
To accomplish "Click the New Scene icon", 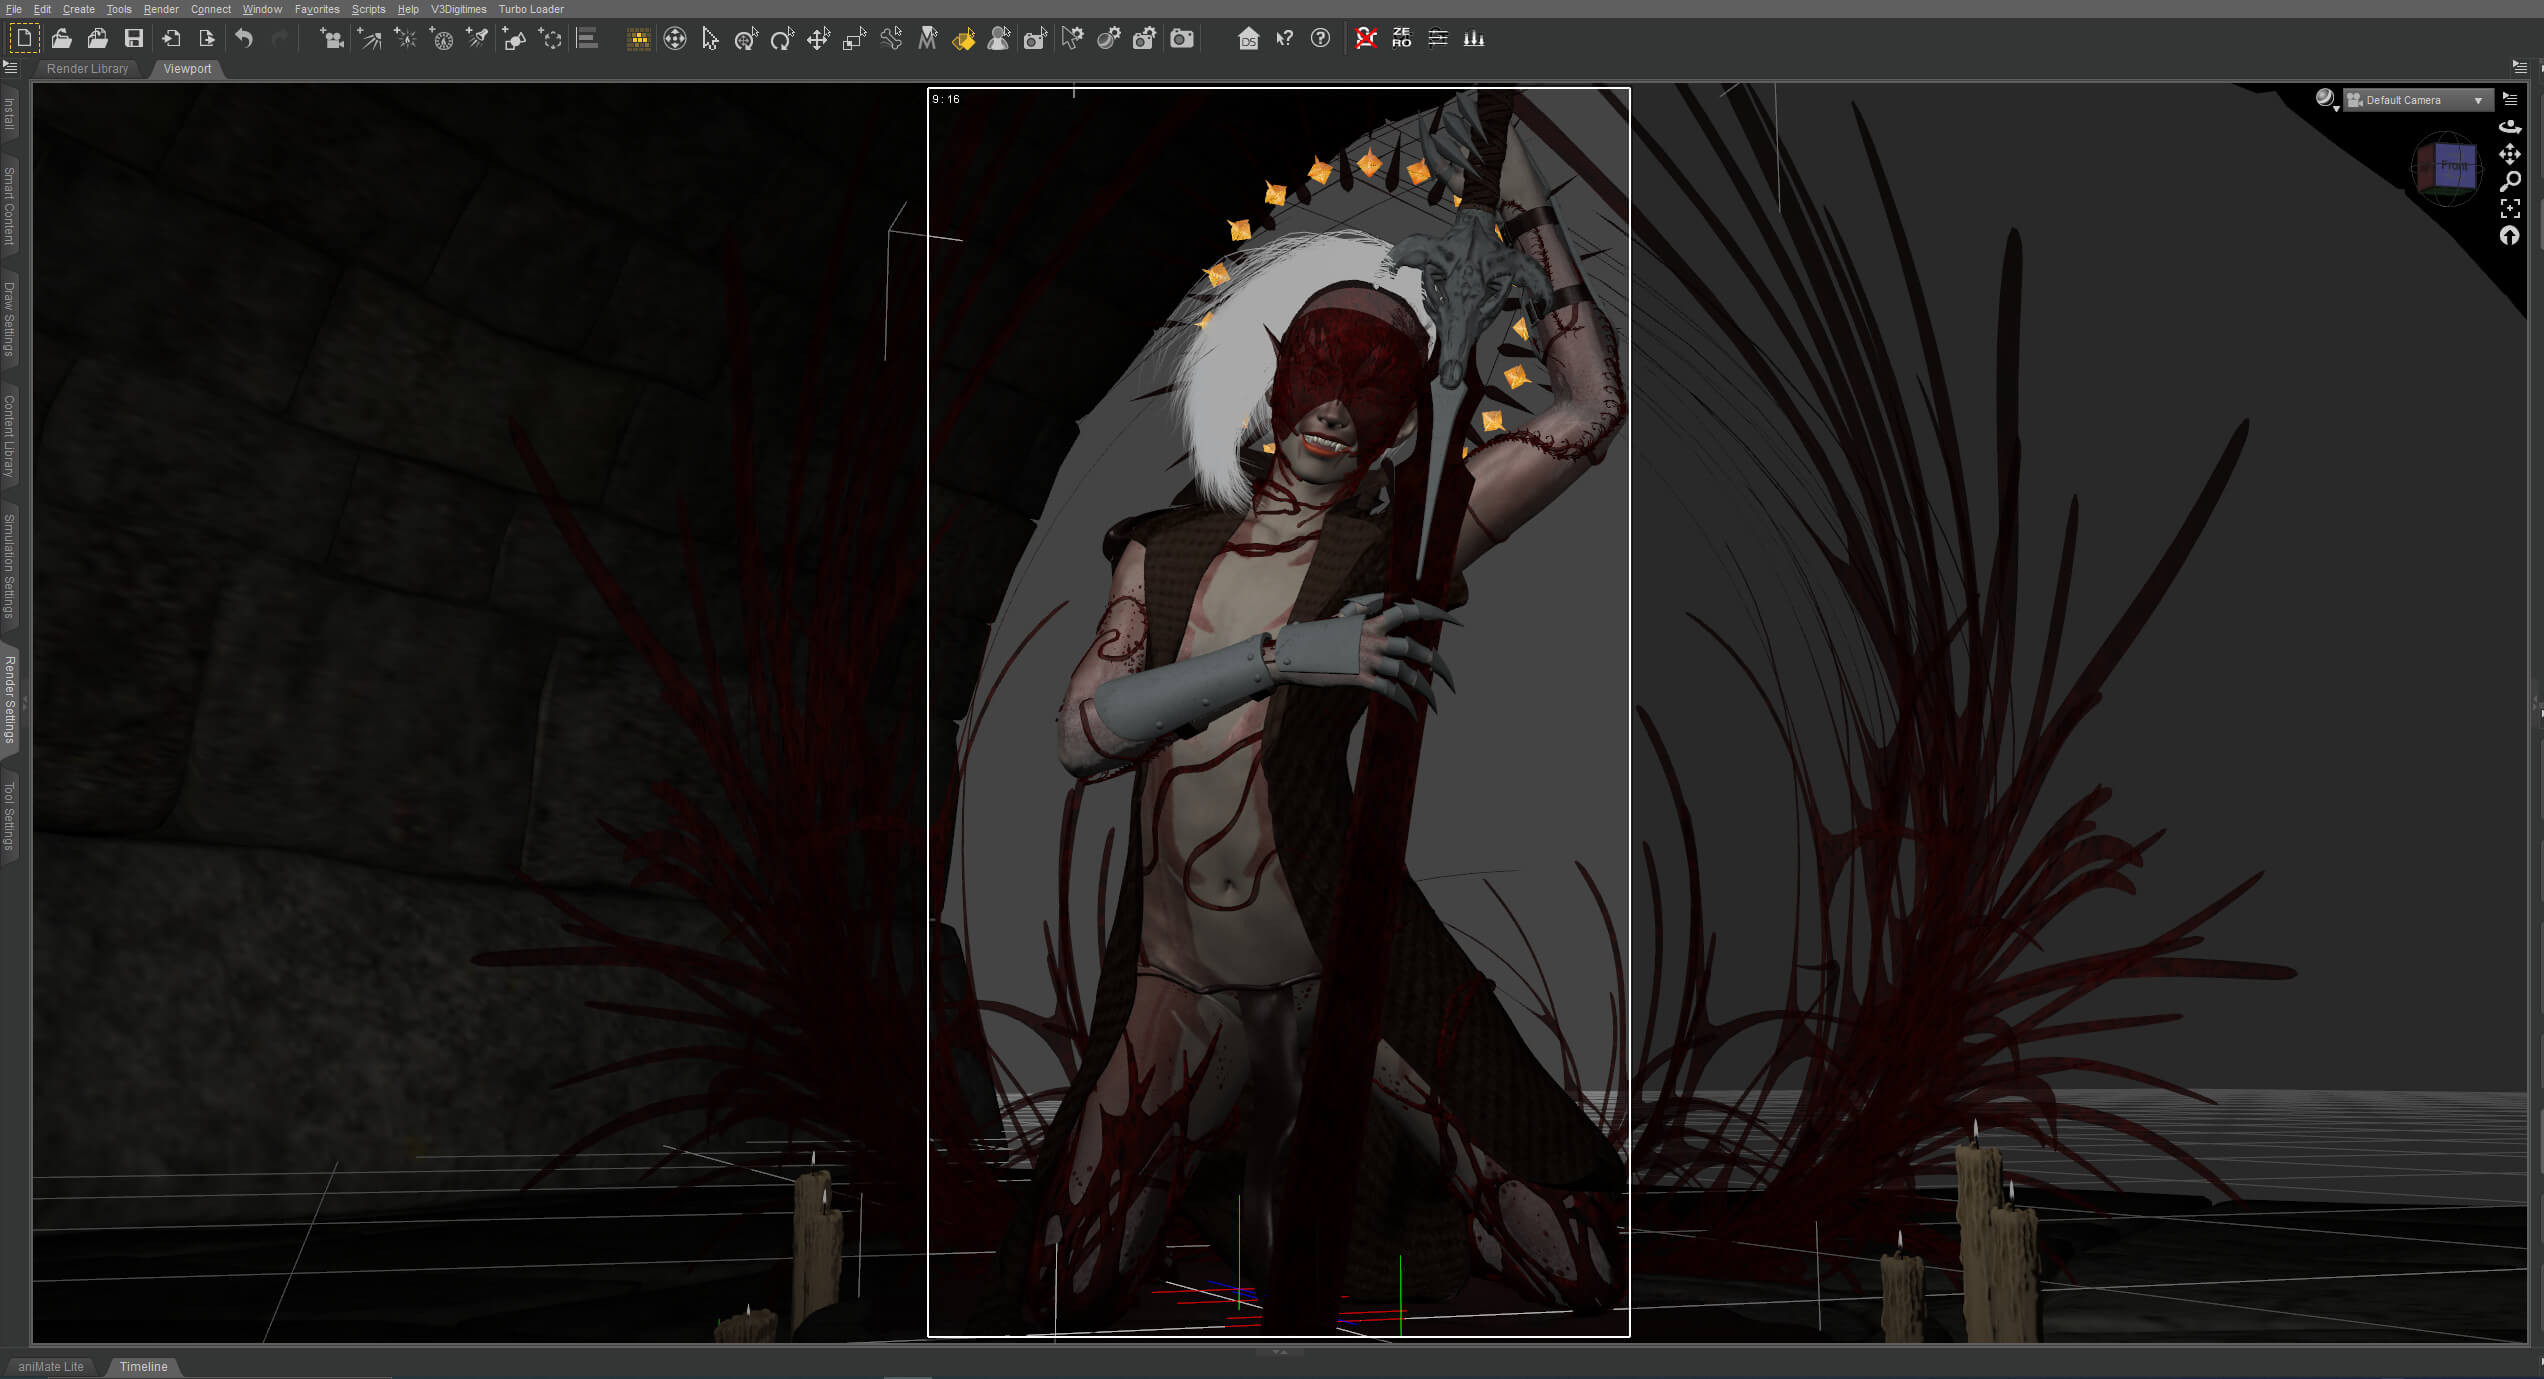I will [x=24, y=39].
